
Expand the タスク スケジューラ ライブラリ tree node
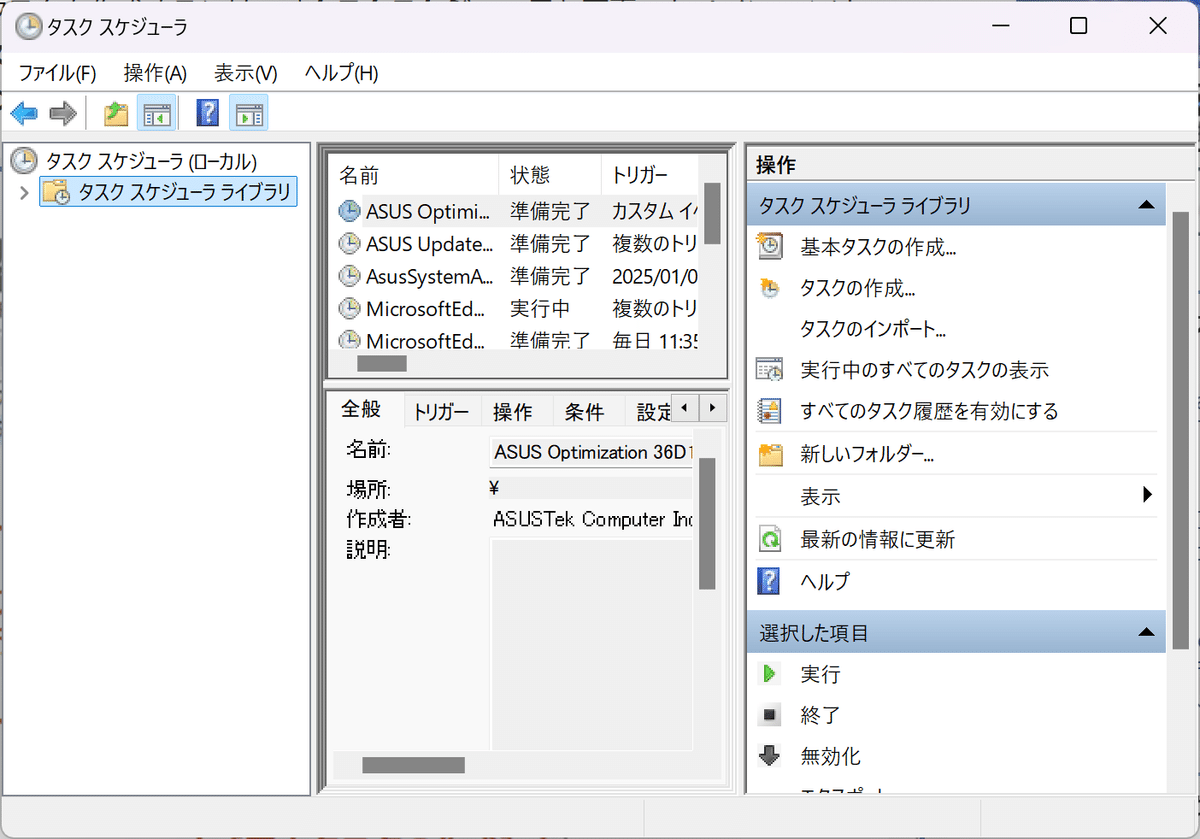coord(24,191)
